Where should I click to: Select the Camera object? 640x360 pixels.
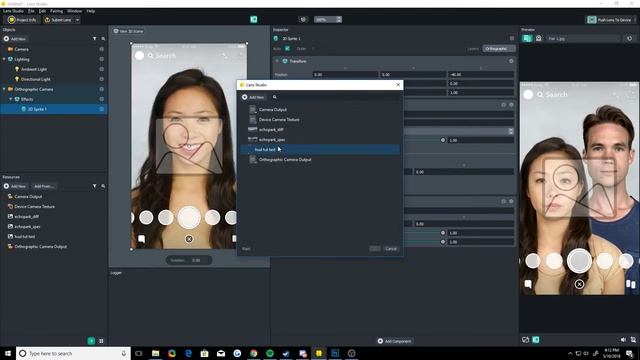21,49
